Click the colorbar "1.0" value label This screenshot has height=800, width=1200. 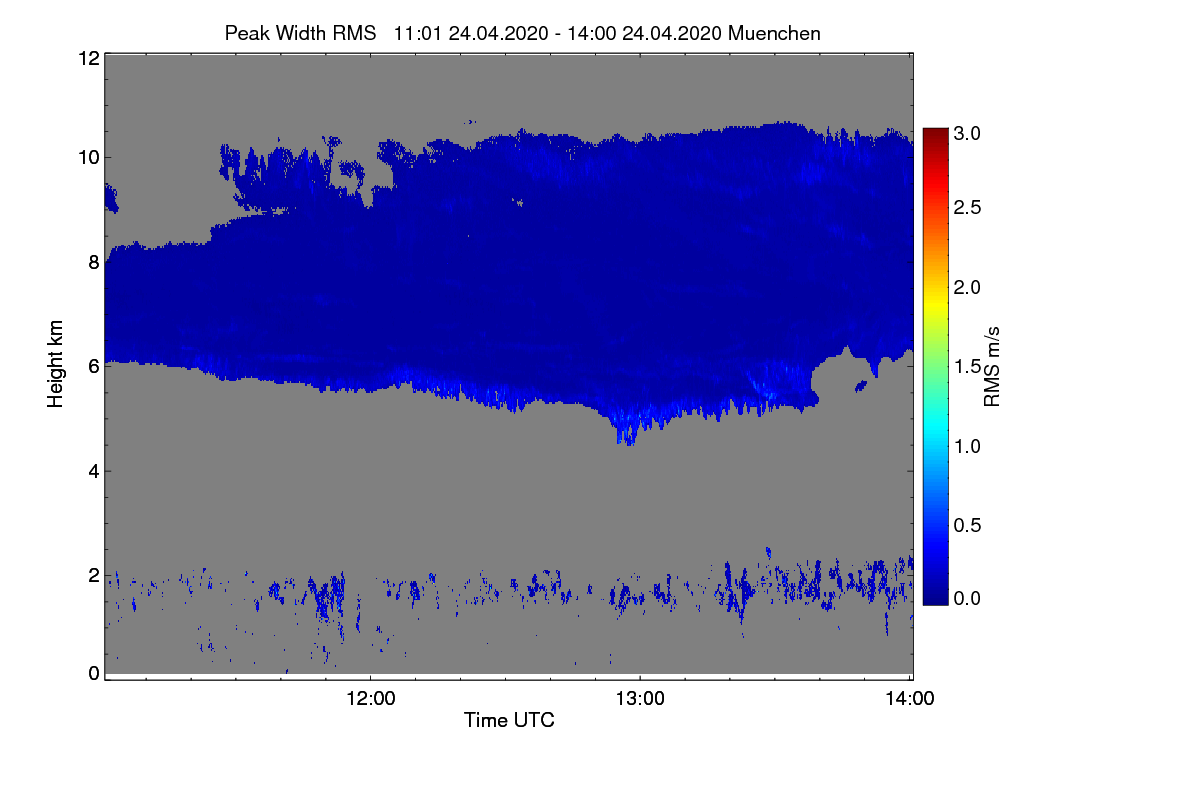(x=966, y=445)
